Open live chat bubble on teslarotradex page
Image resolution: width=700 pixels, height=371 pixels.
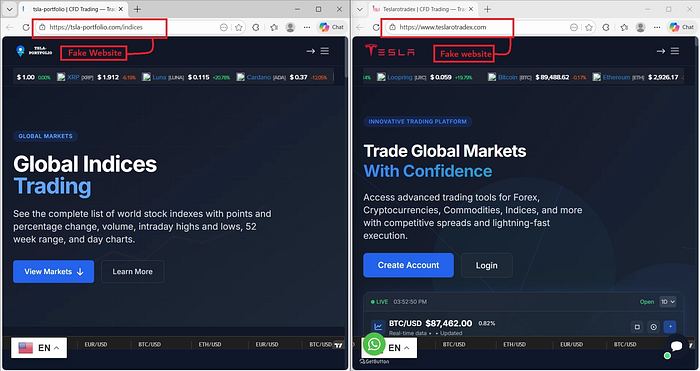pyautogui.click(x=677, y=346)
